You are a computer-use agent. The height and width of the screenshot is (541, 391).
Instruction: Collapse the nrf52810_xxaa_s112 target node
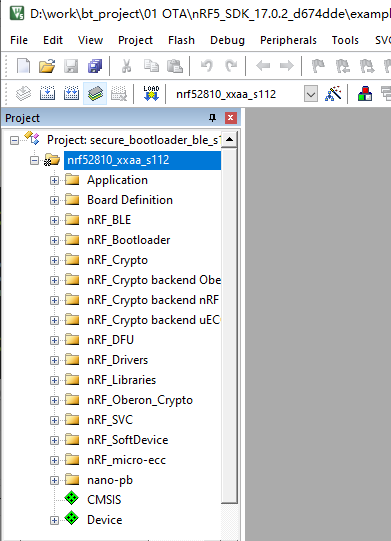click(34, 160)
